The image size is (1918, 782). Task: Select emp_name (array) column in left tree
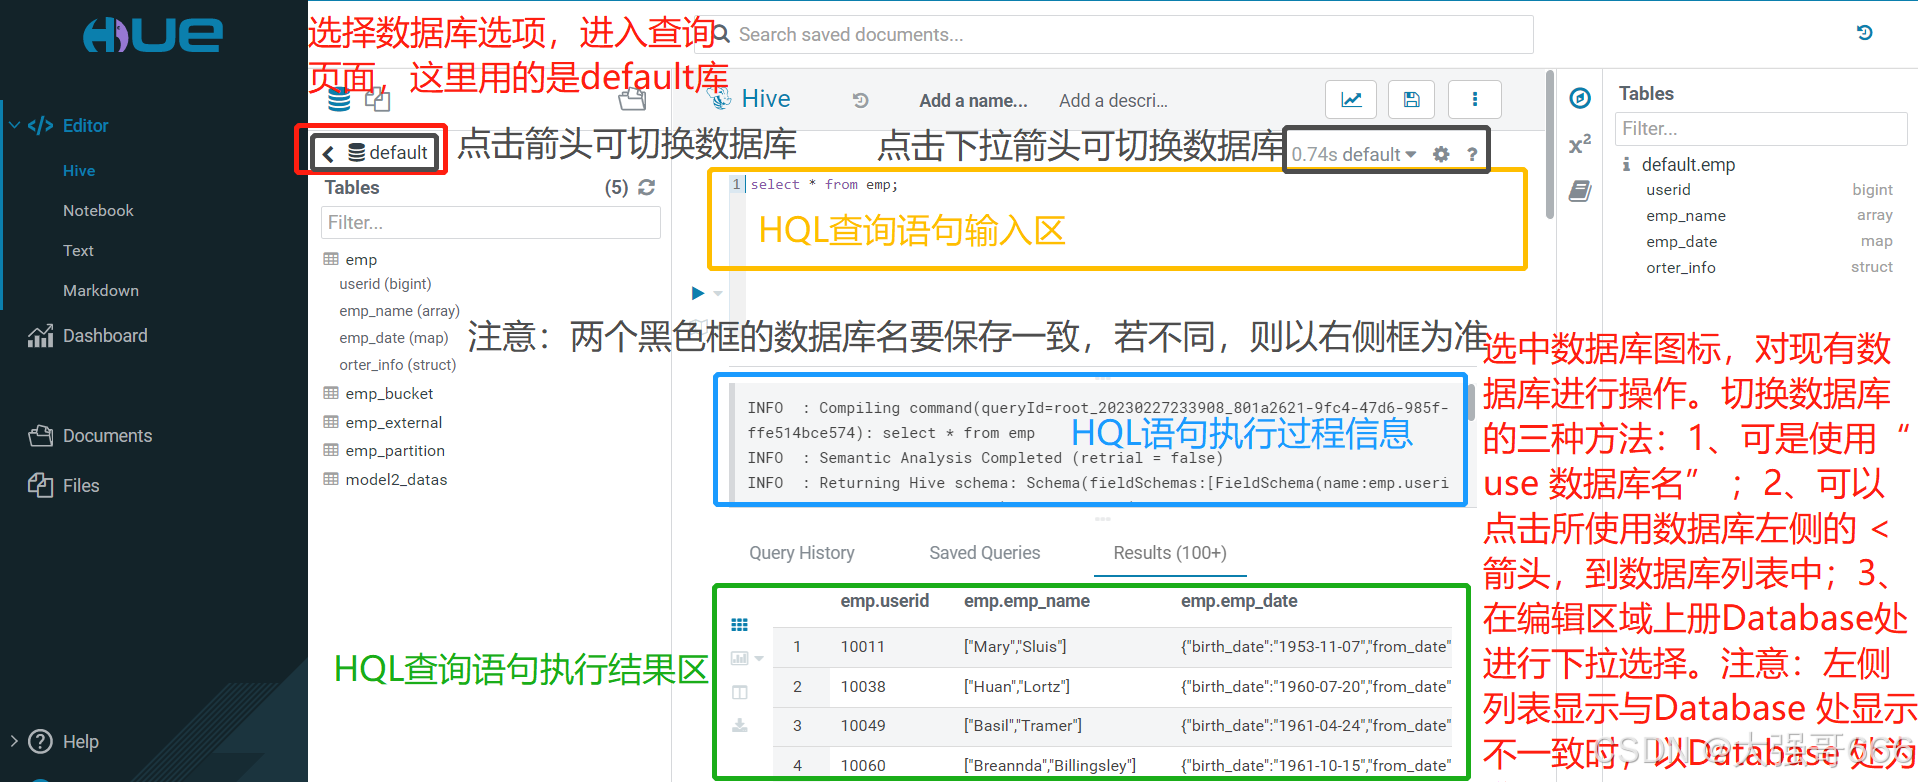pos(399,311)
